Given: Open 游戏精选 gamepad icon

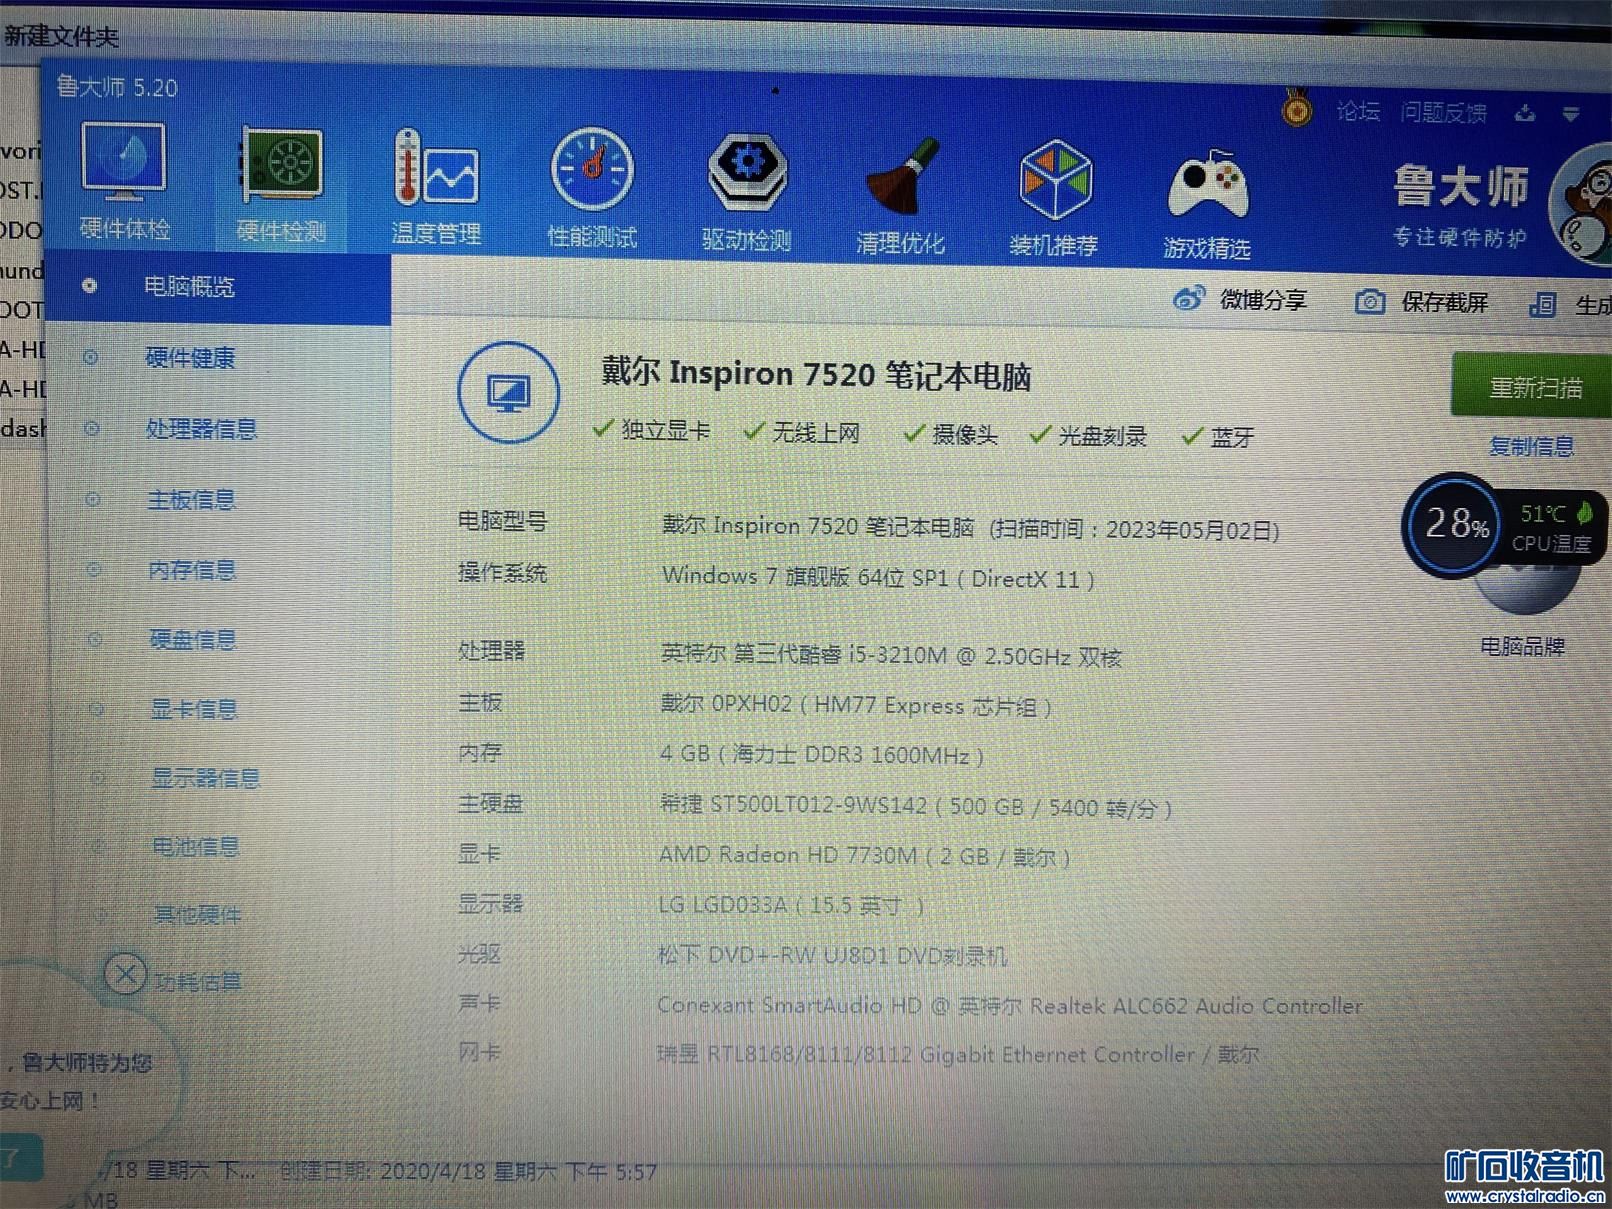Looking at the screenshot, I should coord(1208,186).
